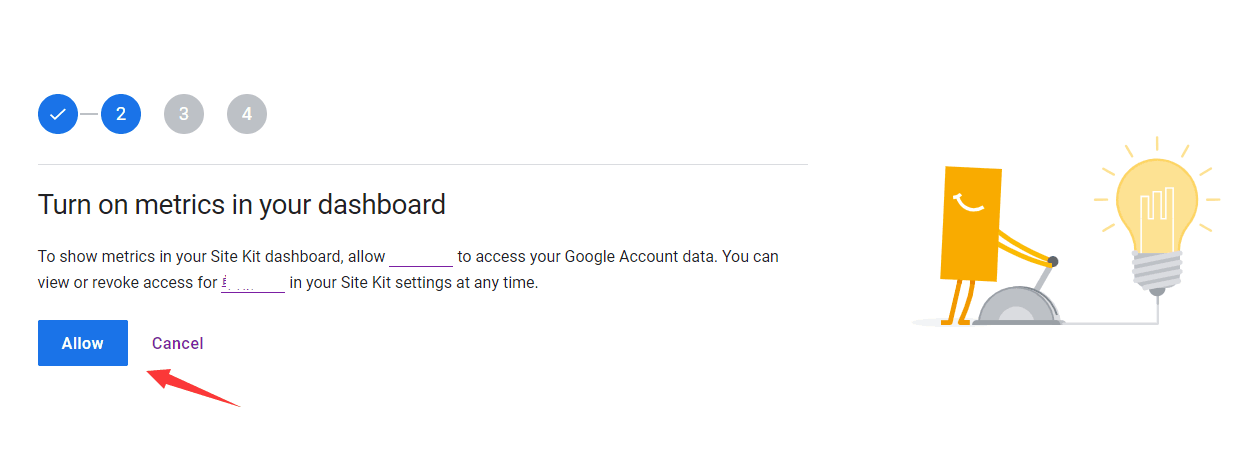The image size is (1244, 453).
Task: Click the purple Cancel link
Action: pos(177,343)
